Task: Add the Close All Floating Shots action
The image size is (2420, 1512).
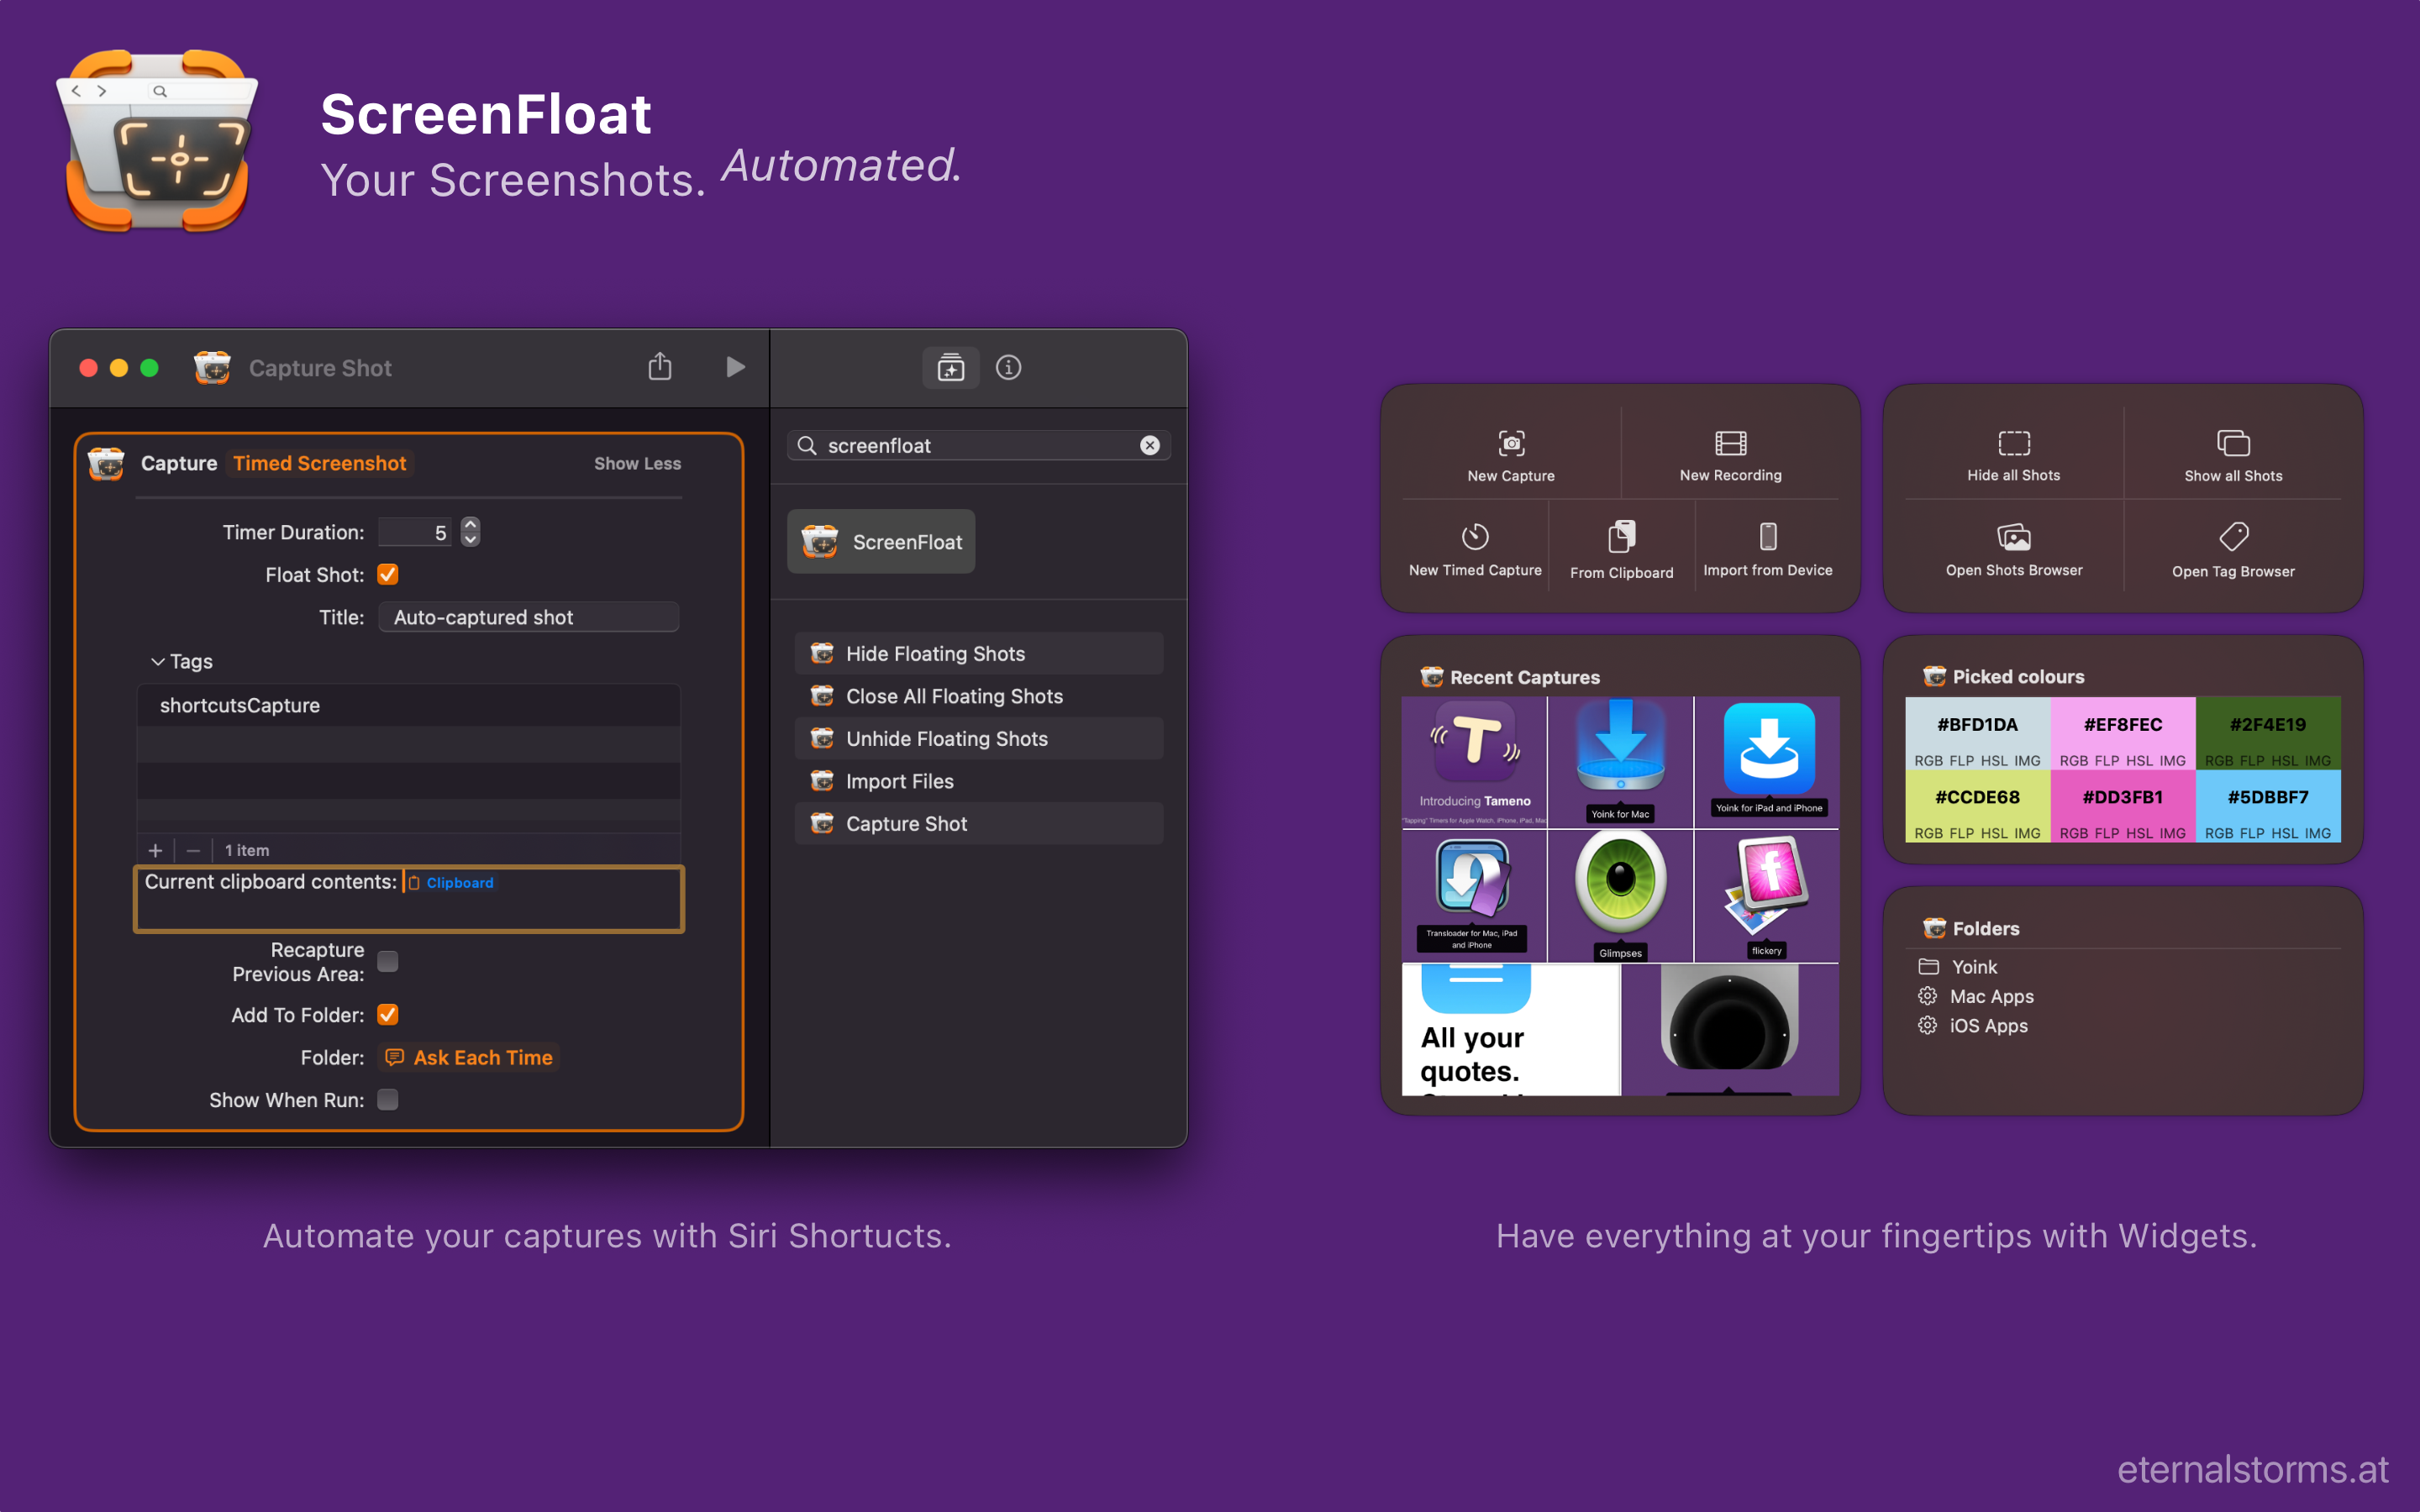Action: (x=978, y=696)
